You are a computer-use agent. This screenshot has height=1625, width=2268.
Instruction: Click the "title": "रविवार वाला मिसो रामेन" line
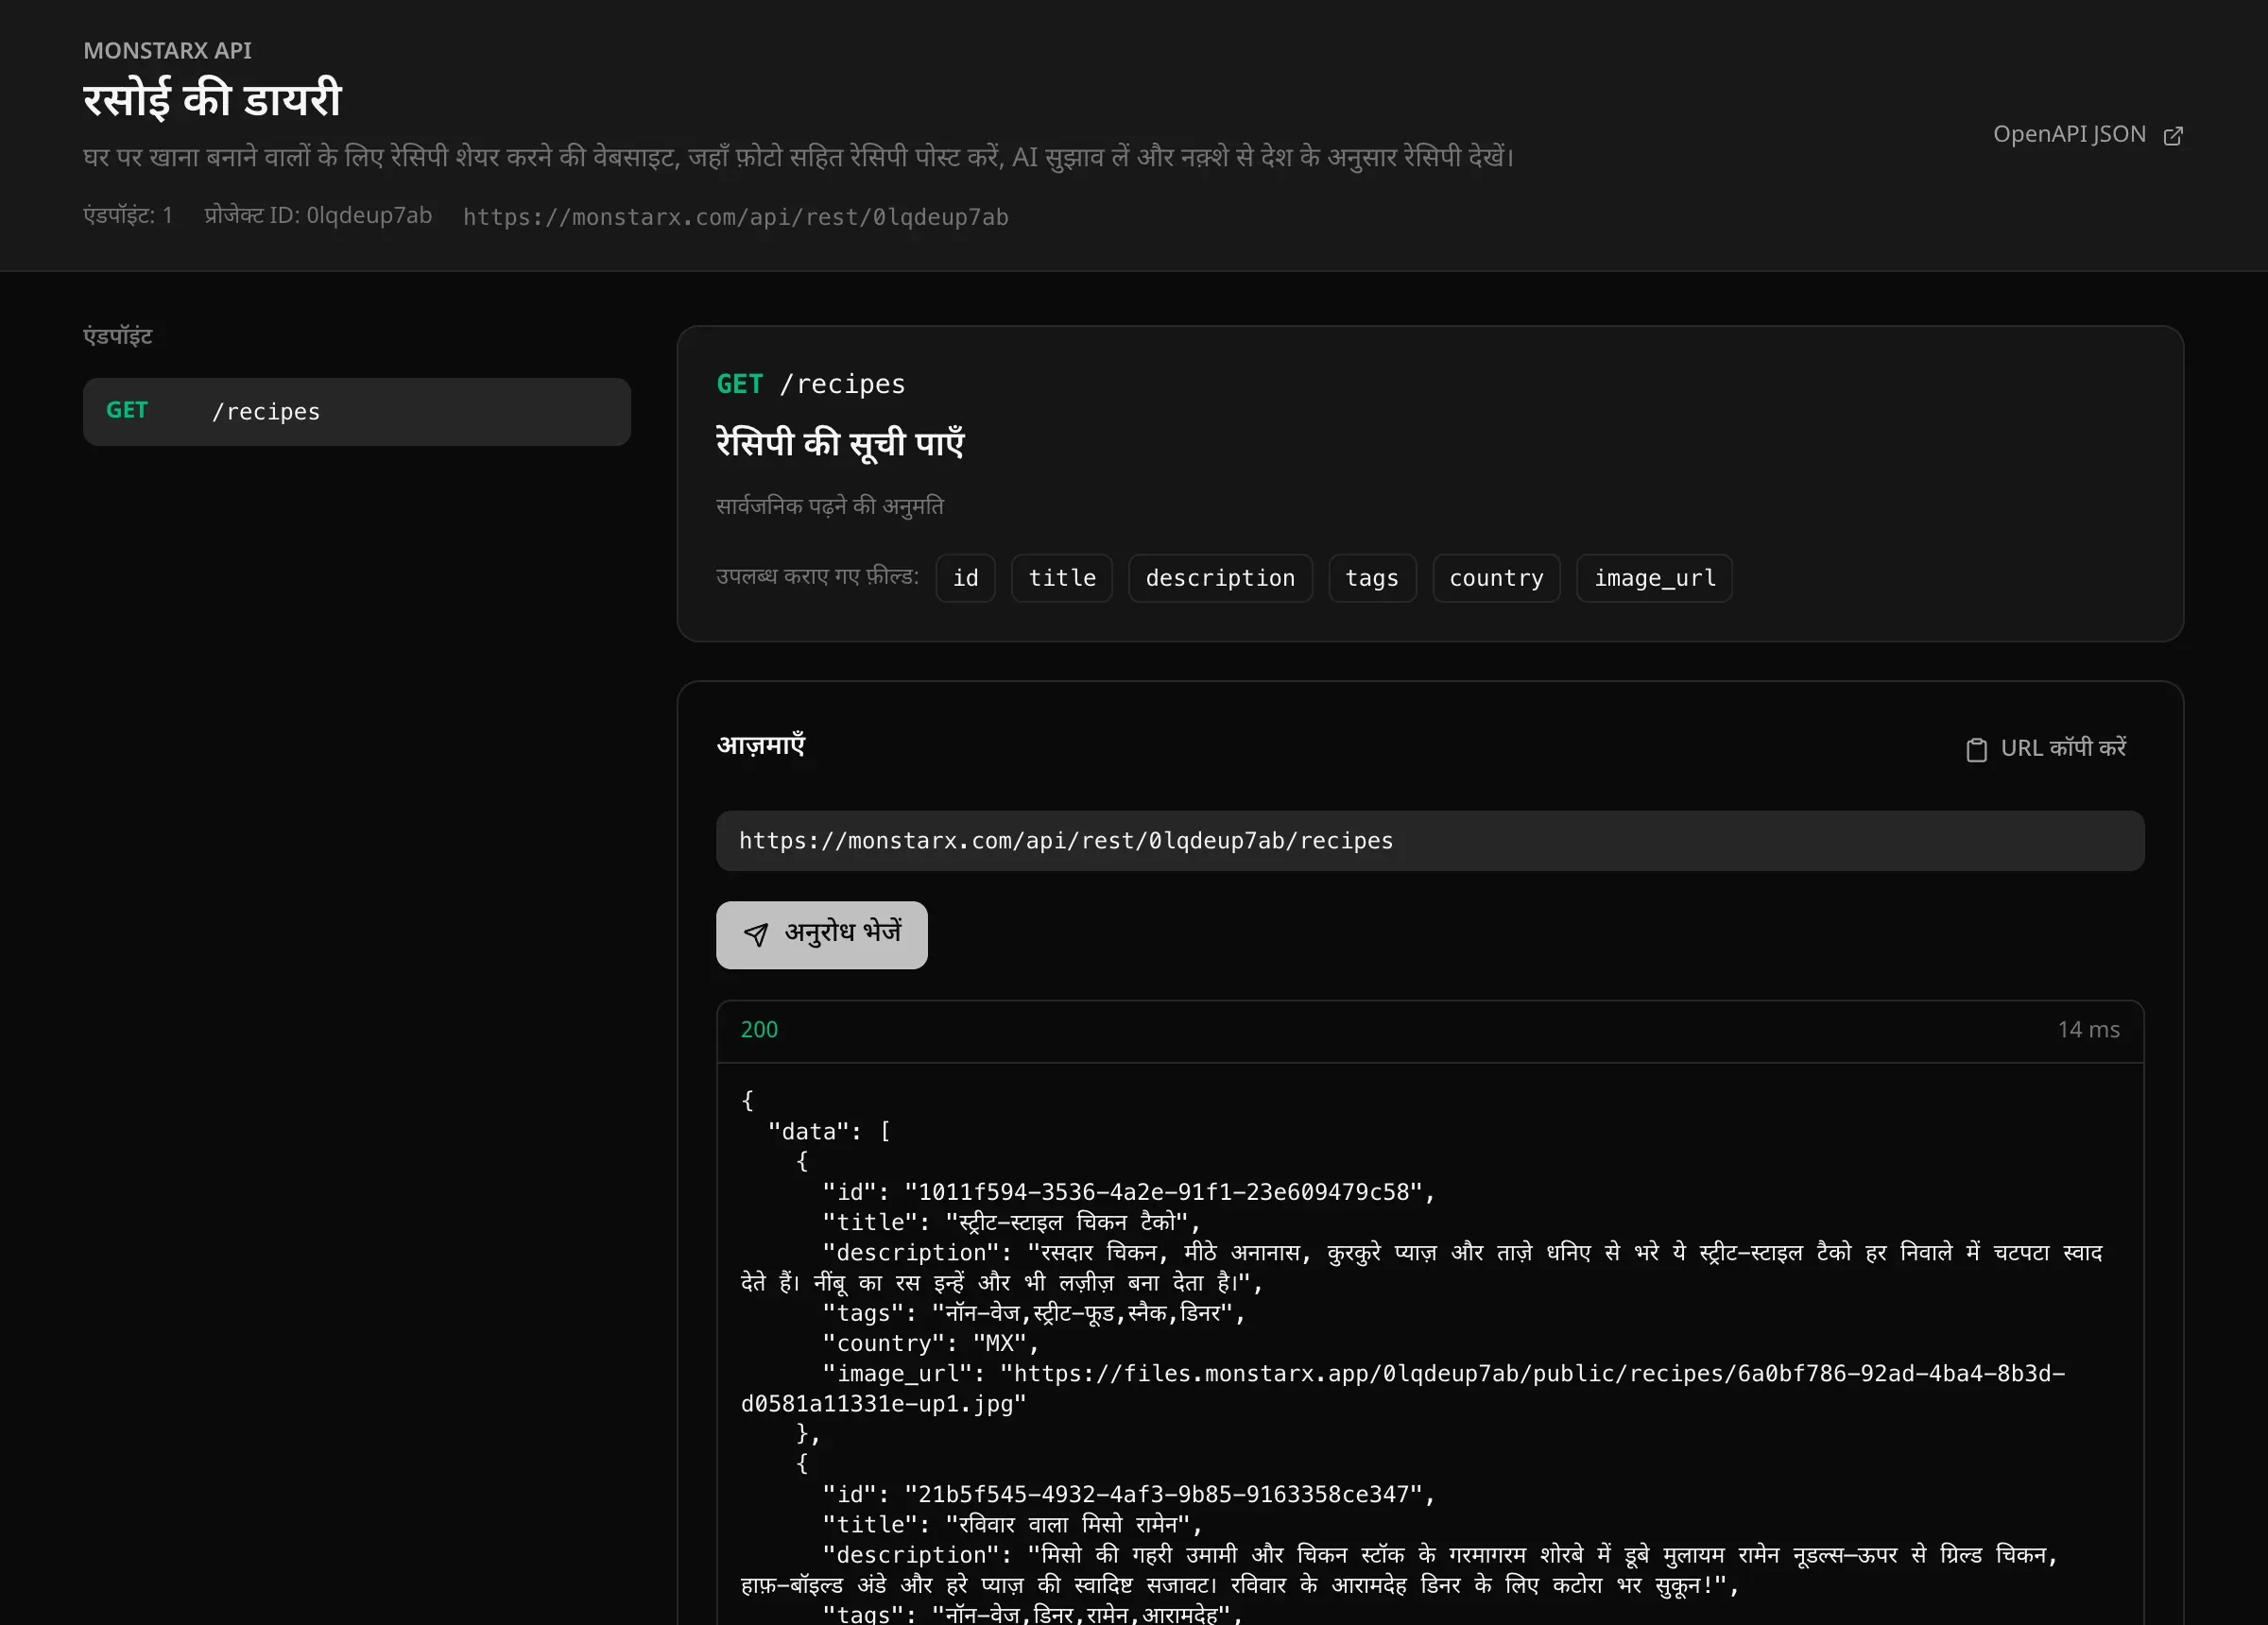[1011, 1524]
